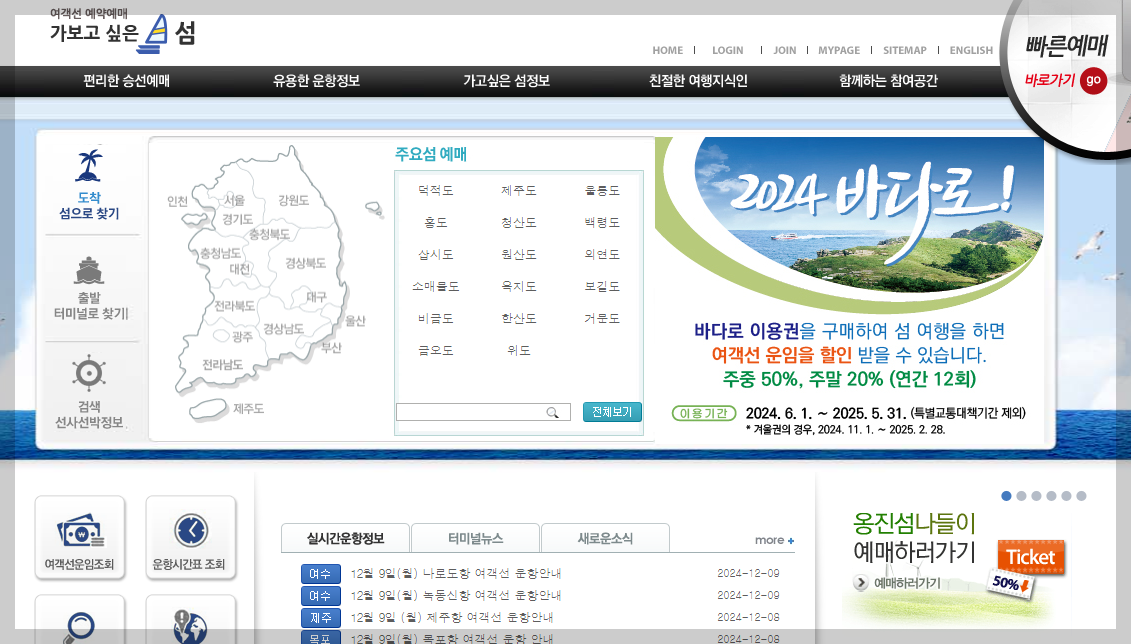The width and height of the screenshot is (1131, 644).
Task: Open the JOIN link
Action: tap(785, 50)
